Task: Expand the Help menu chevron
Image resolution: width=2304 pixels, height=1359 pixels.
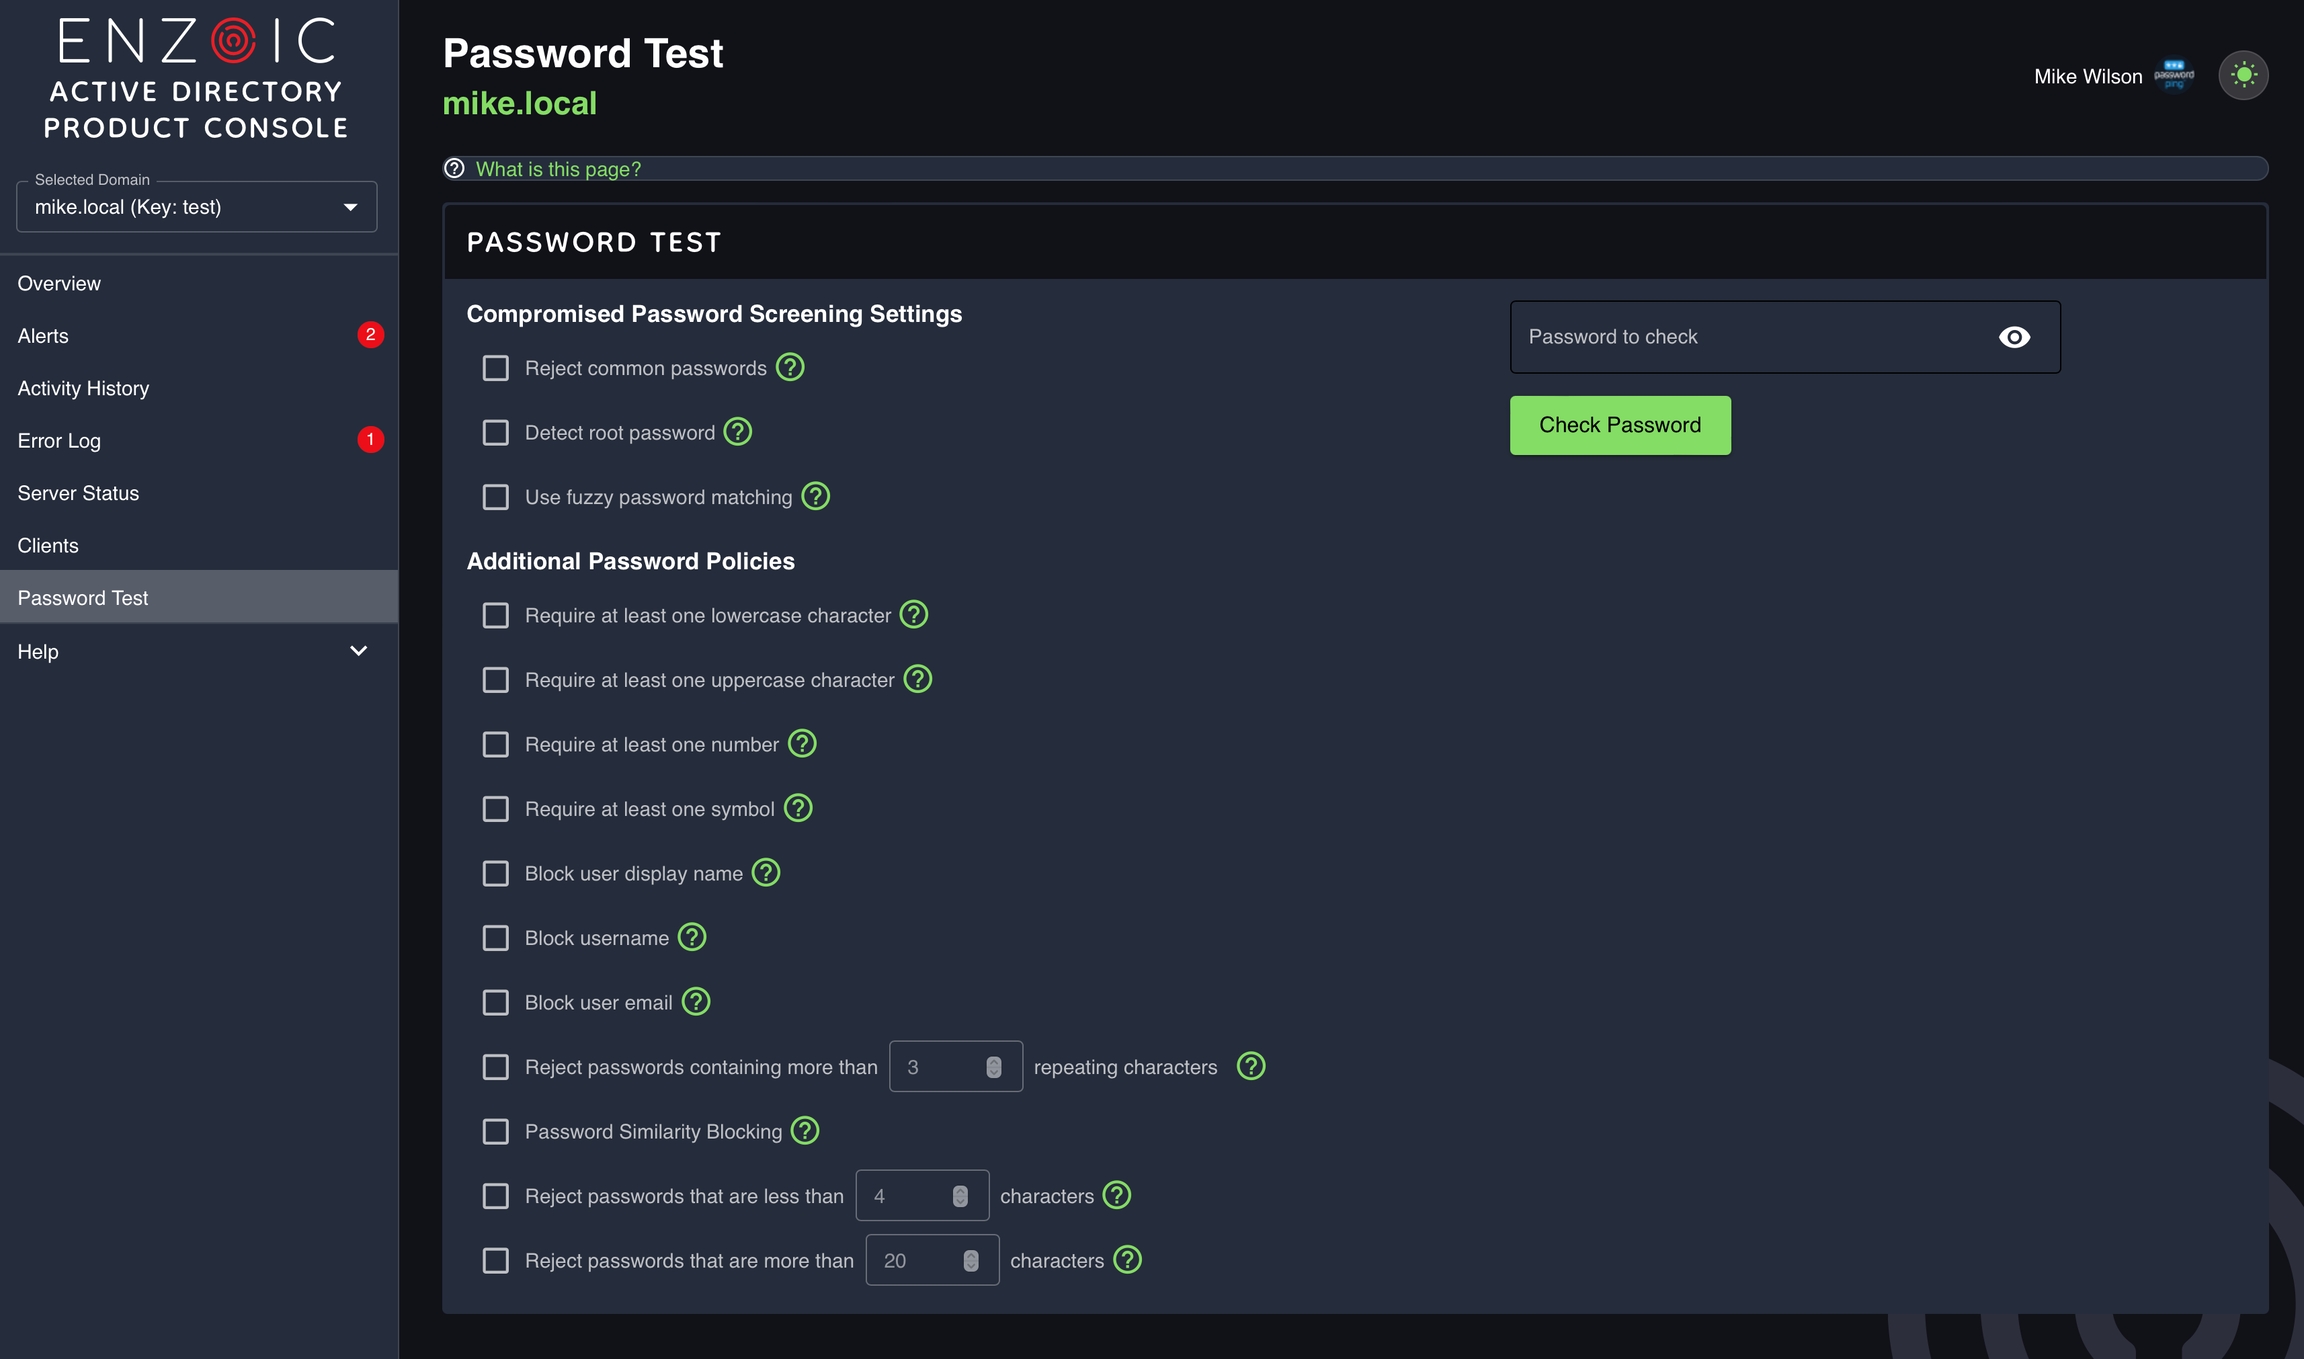Action: 358,651
